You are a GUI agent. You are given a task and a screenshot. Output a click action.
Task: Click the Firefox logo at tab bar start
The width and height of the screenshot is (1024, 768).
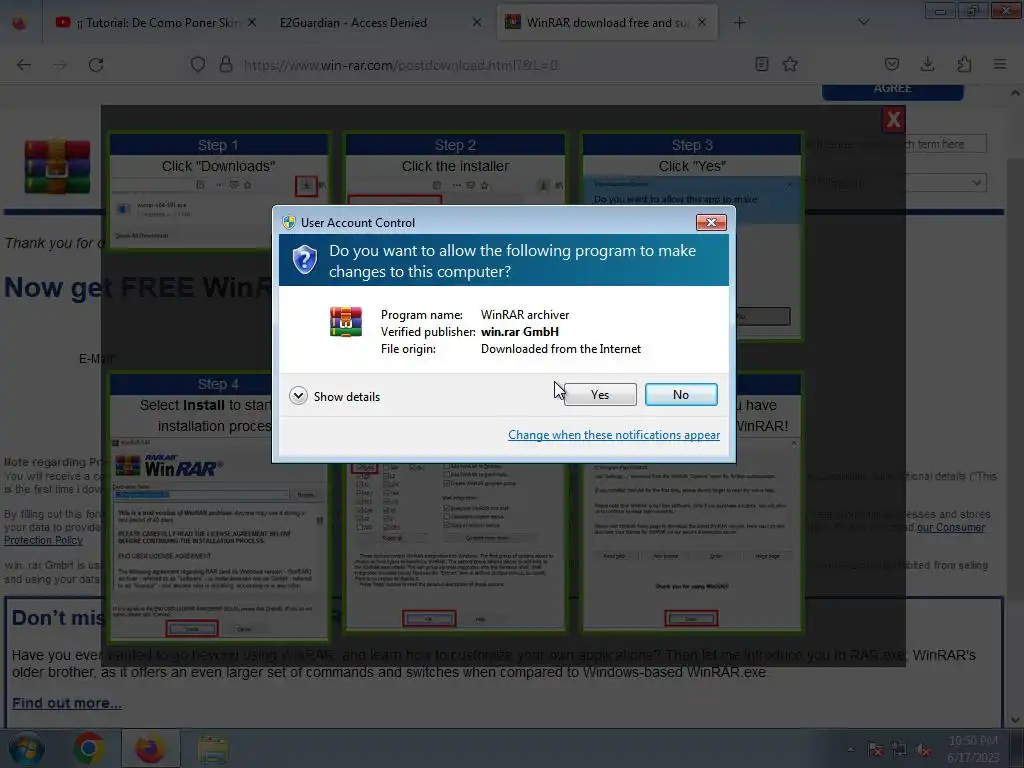[x=20, y=24]
